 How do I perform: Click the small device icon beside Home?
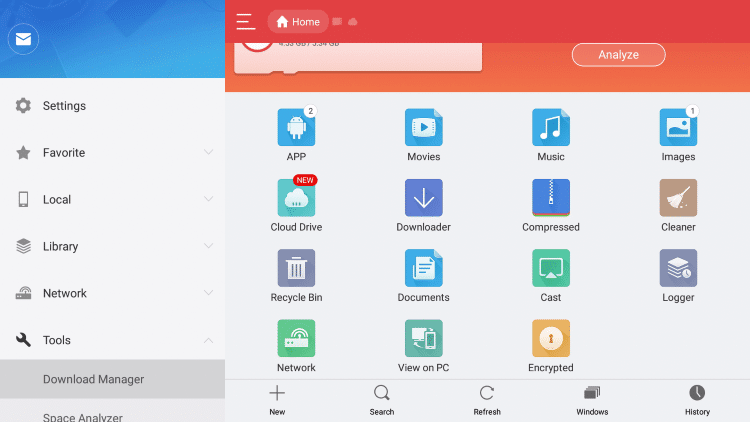point(337,22)
